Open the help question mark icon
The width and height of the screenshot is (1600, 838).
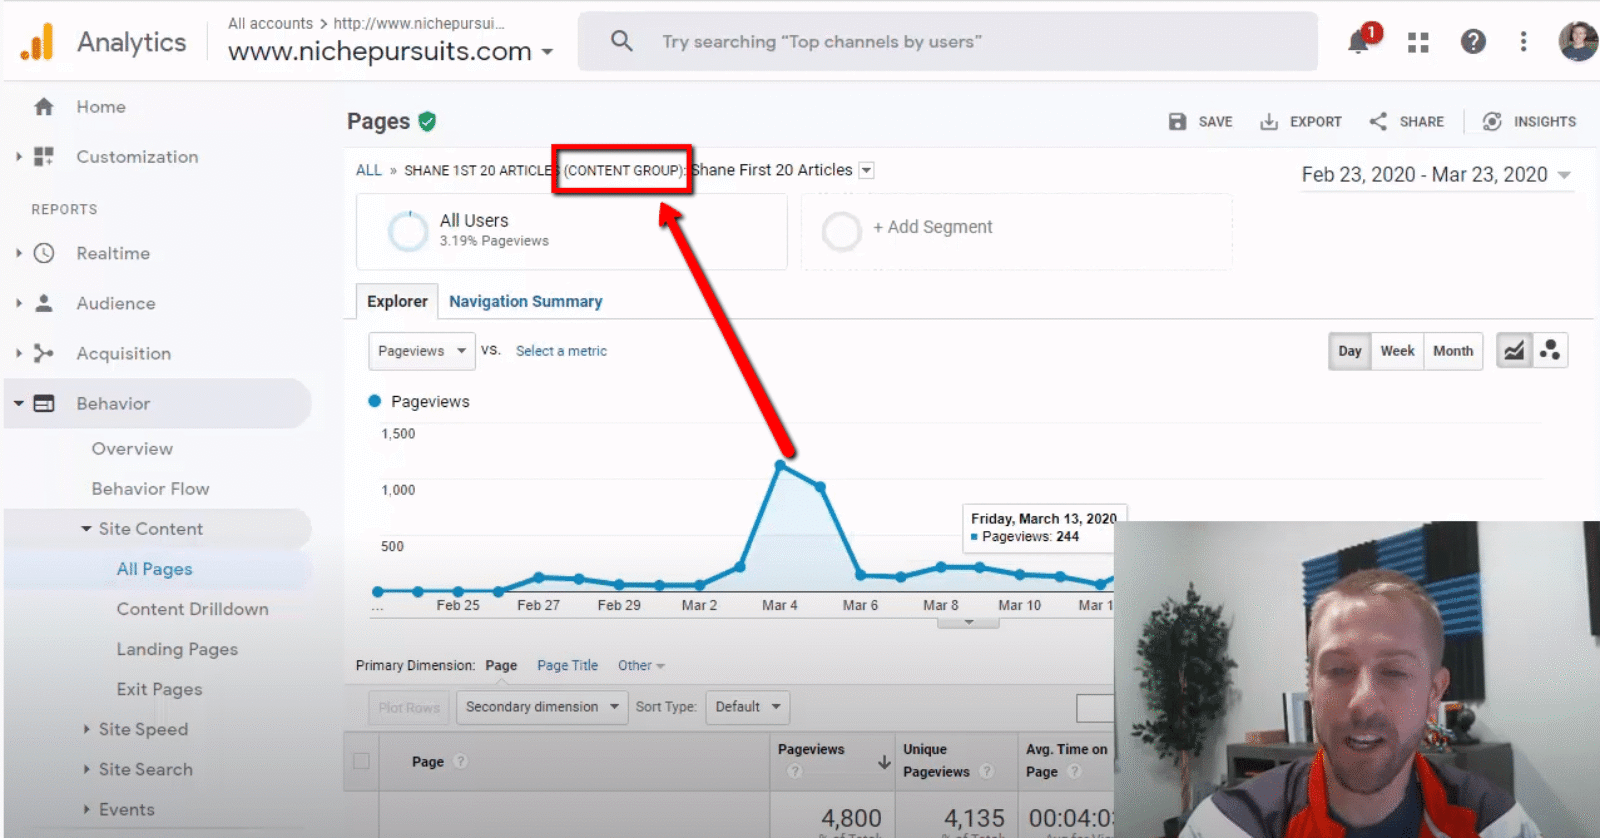click(1473, 42)
